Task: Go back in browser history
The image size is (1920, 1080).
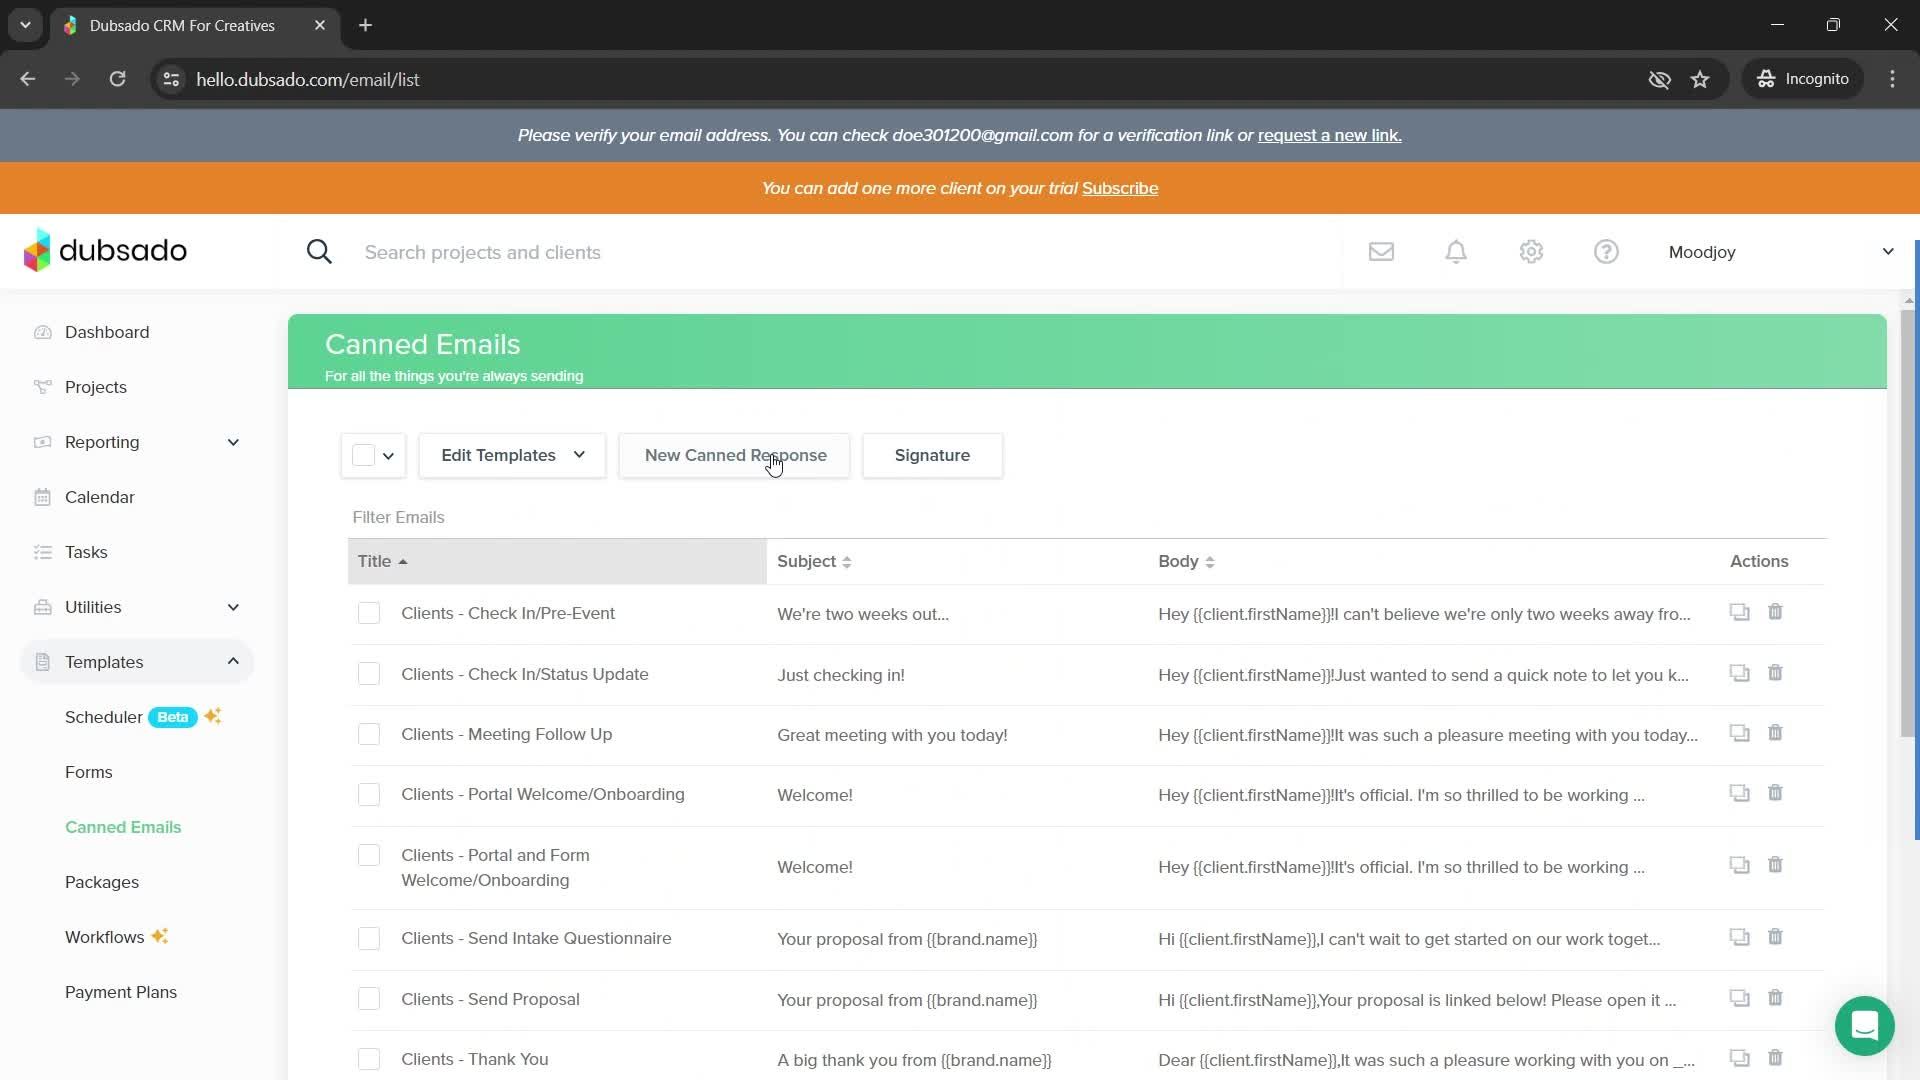Action: [28, 79]
